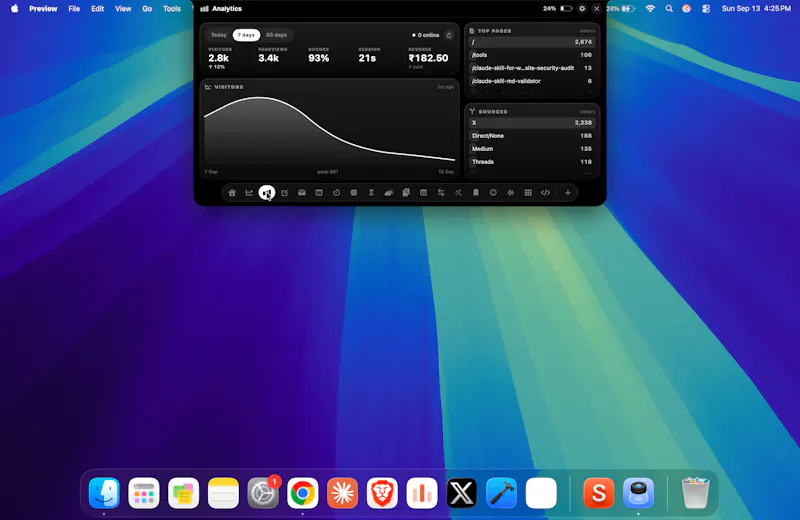Open System Settings from the Dock
Image resolution: width=800 pixels, height=520 pixels.
click(x=263, y=493)
